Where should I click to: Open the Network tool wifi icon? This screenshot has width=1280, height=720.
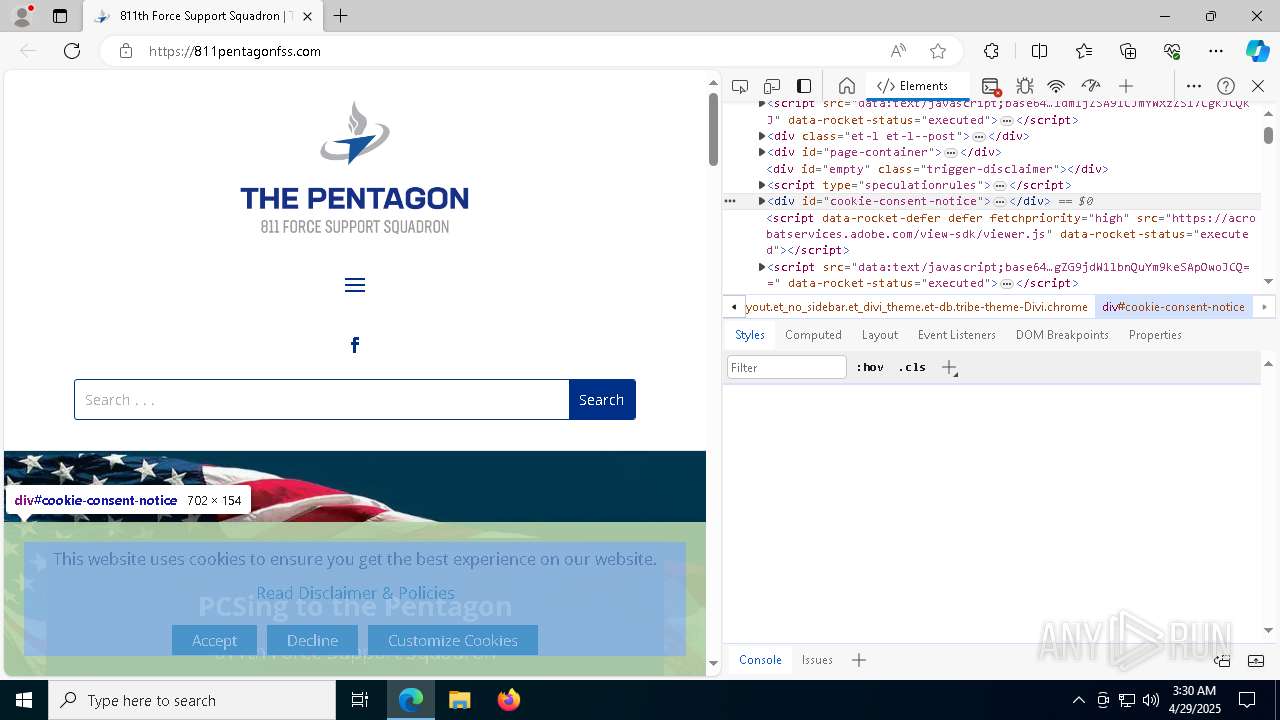[1056, 86]
